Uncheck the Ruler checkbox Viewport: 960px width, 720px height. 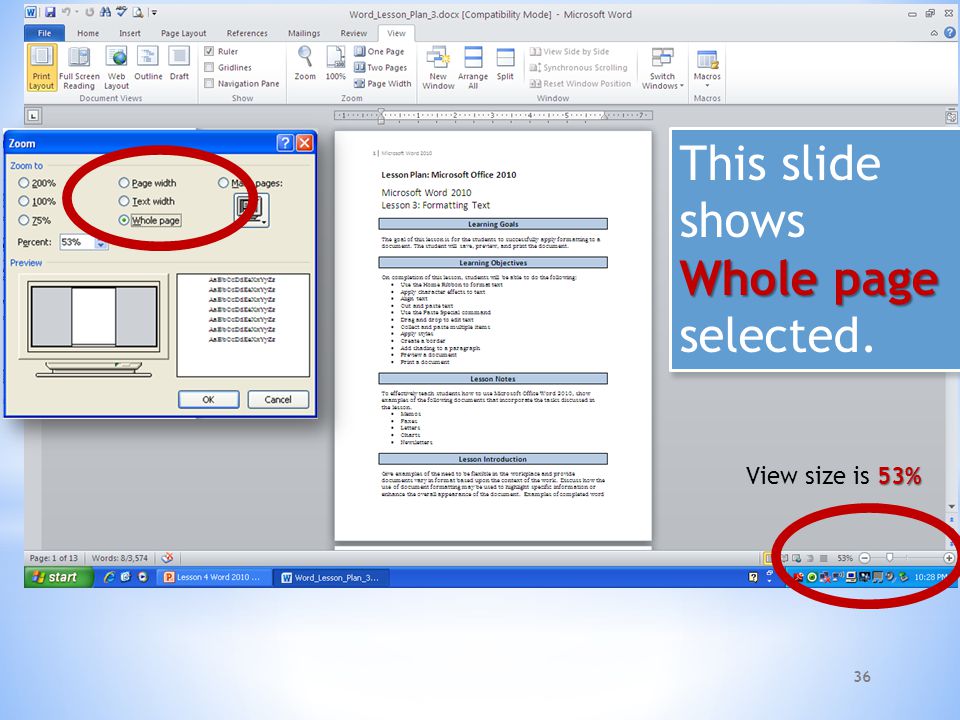click(x=209, y=51)
